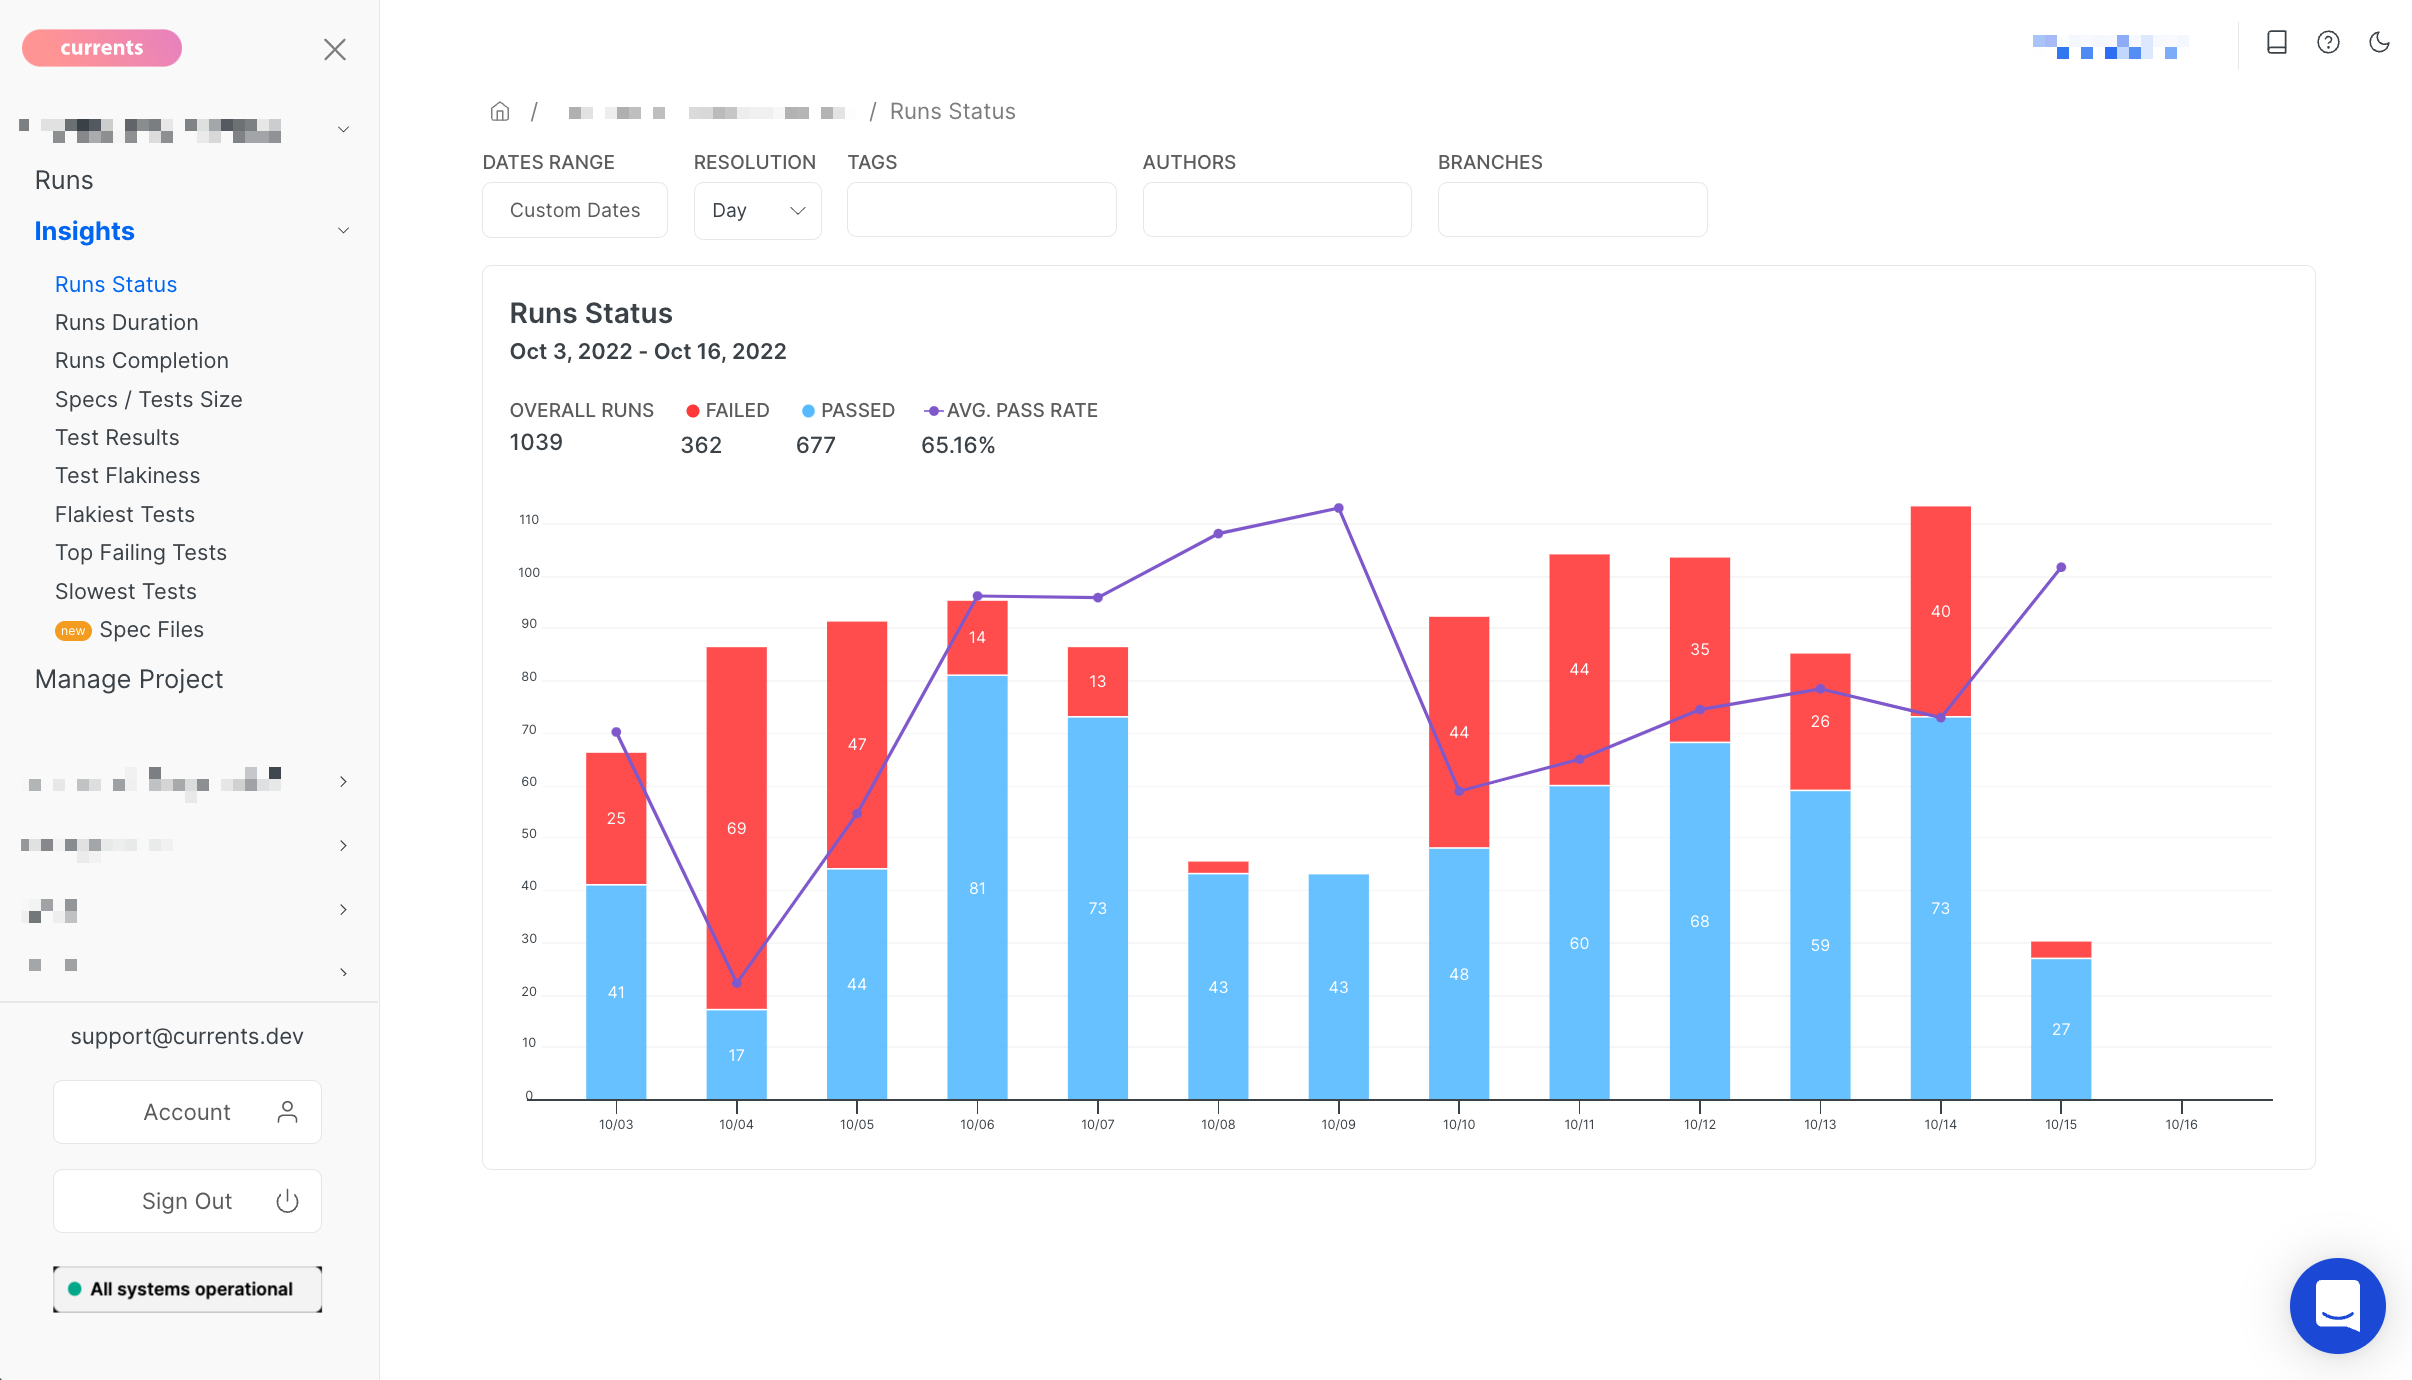2412x1380 pixels.
Task: Click the Custom Dates button
Action: tap(575, 210)
